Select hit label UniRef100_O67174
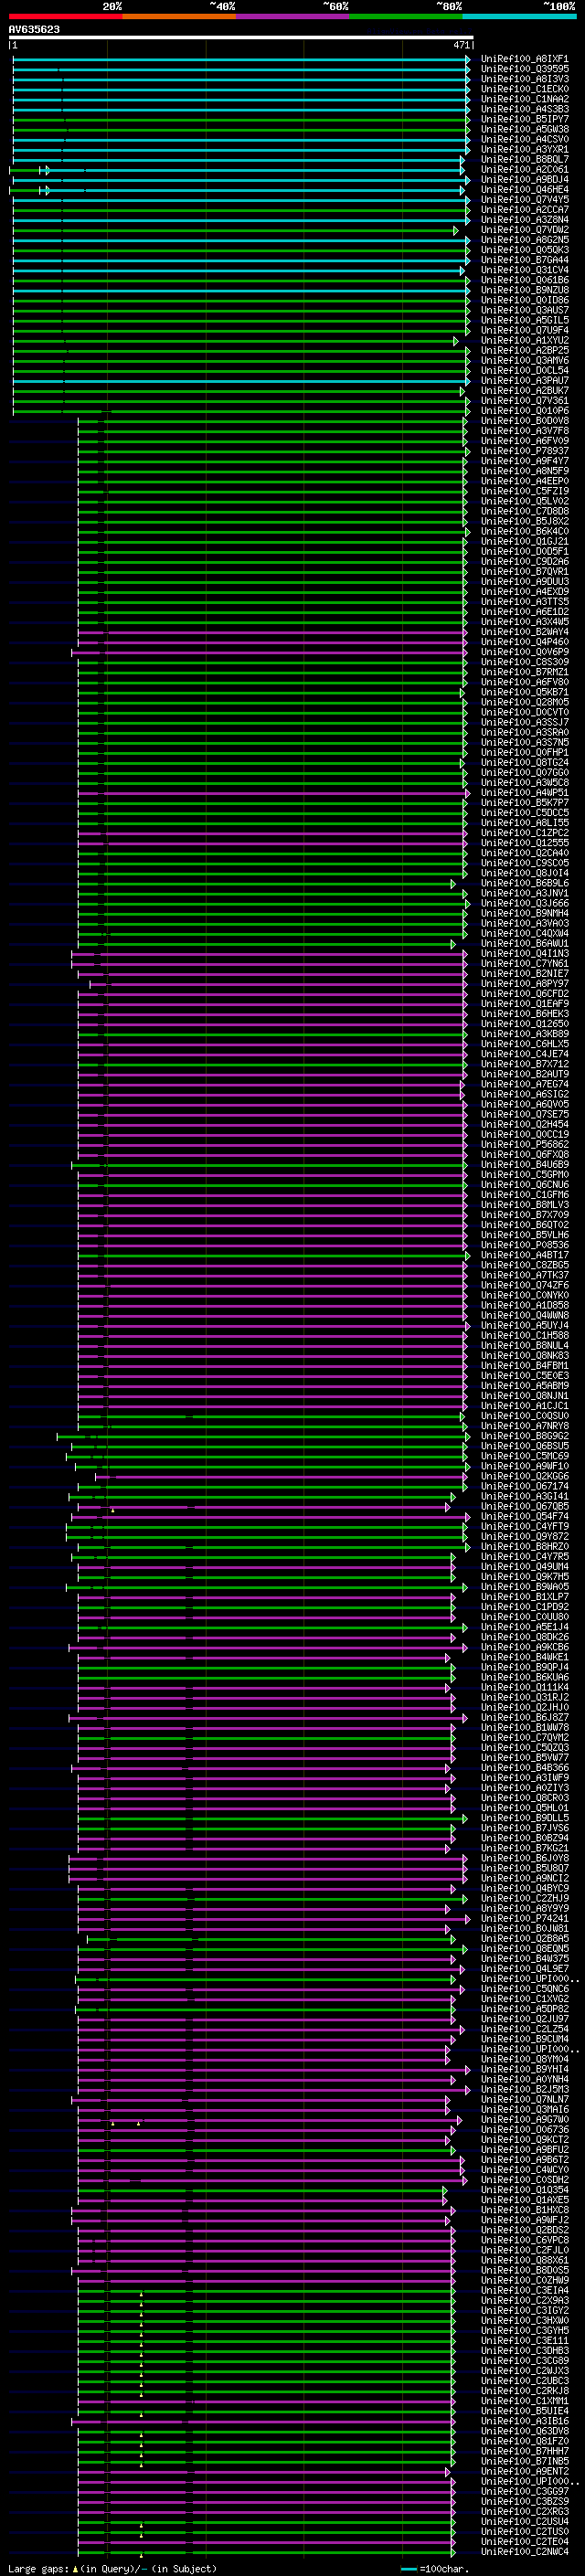Screen dimensions: 585x2576 [524, 1487]
